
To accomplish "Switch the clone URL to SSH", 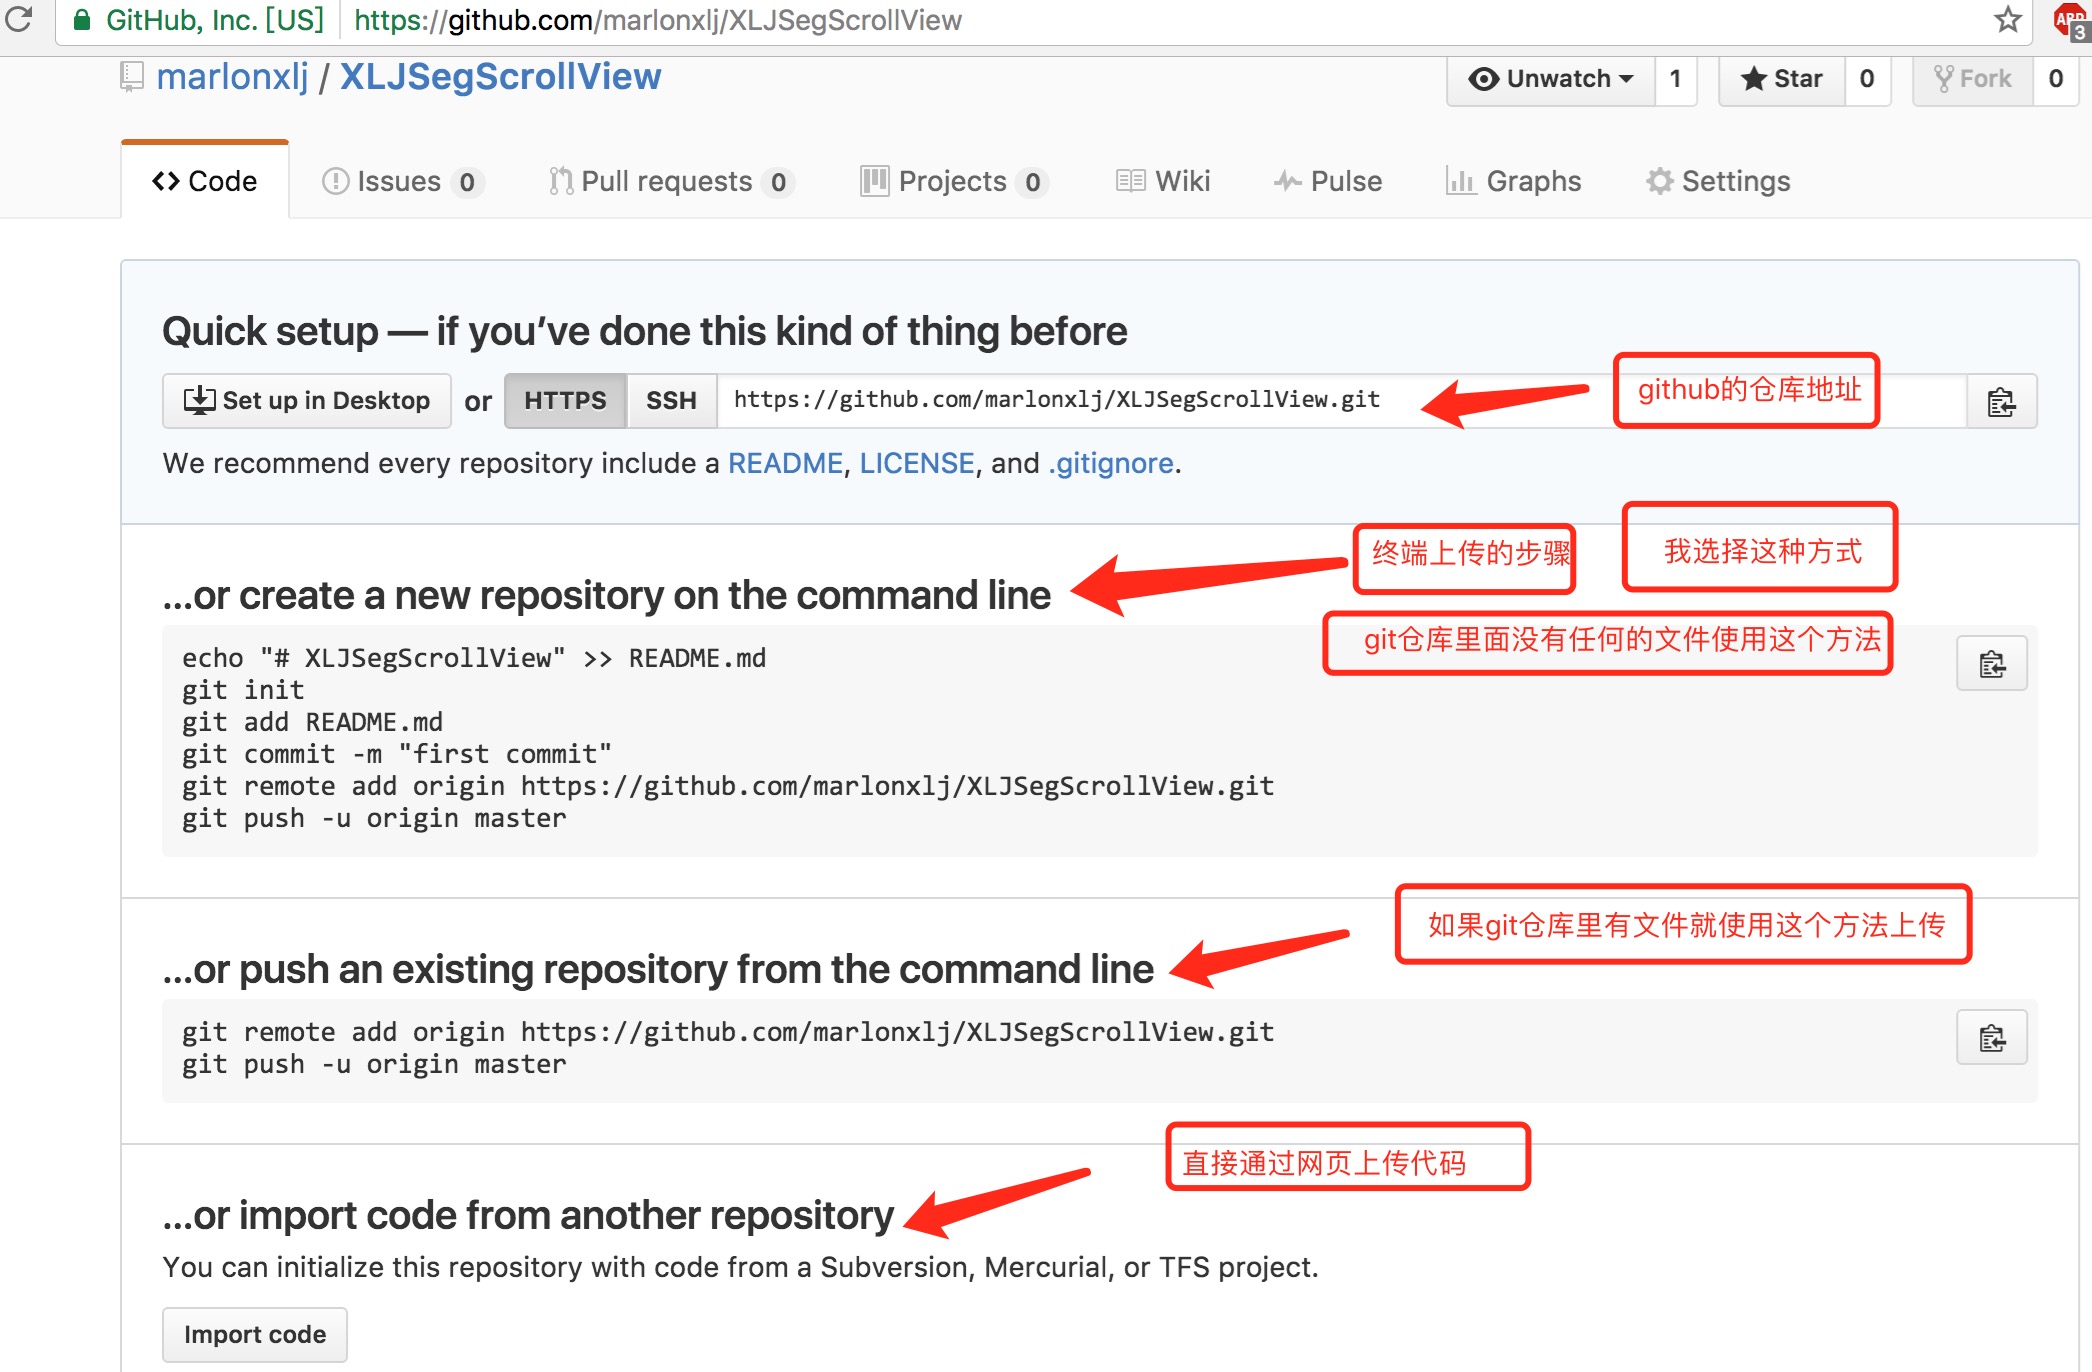I will tap(671, 401).
